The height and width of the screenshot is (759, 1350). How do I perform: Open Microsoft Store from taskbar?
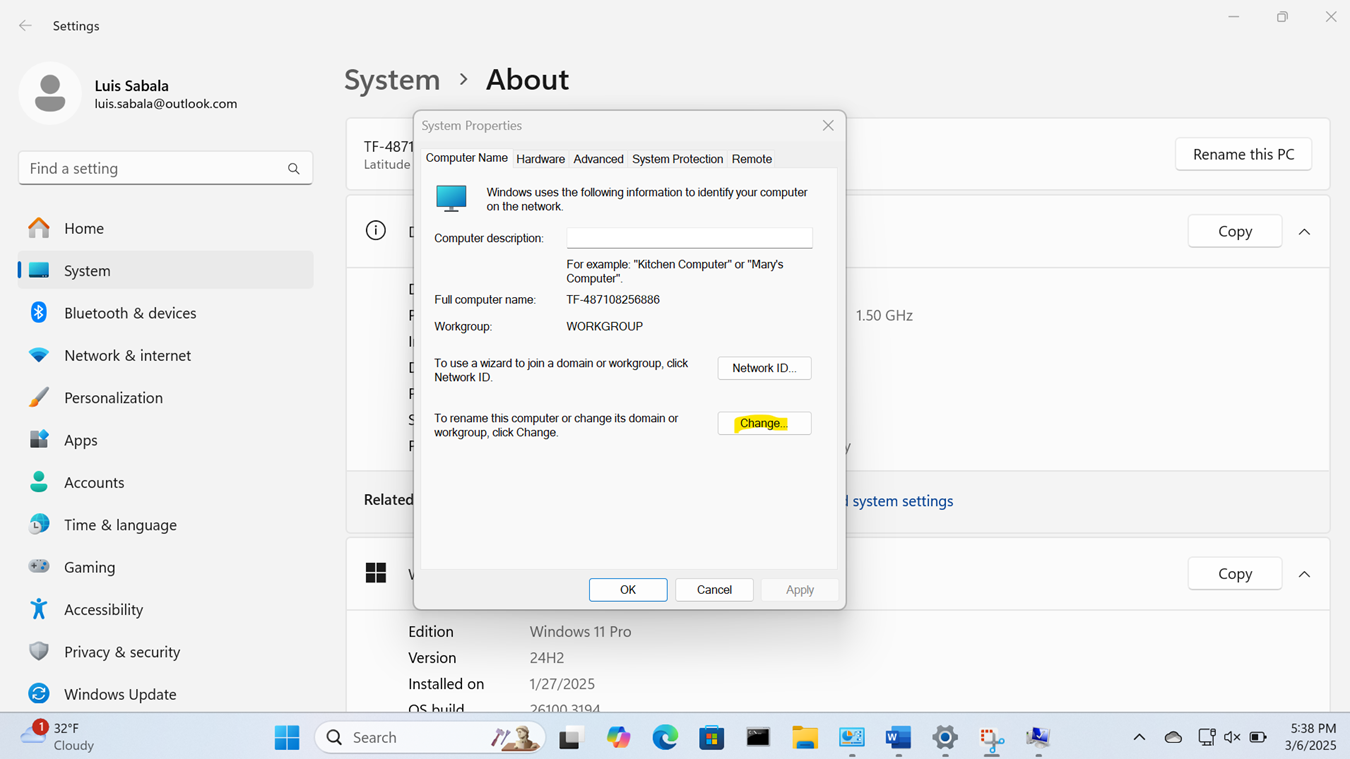(712, 738)
